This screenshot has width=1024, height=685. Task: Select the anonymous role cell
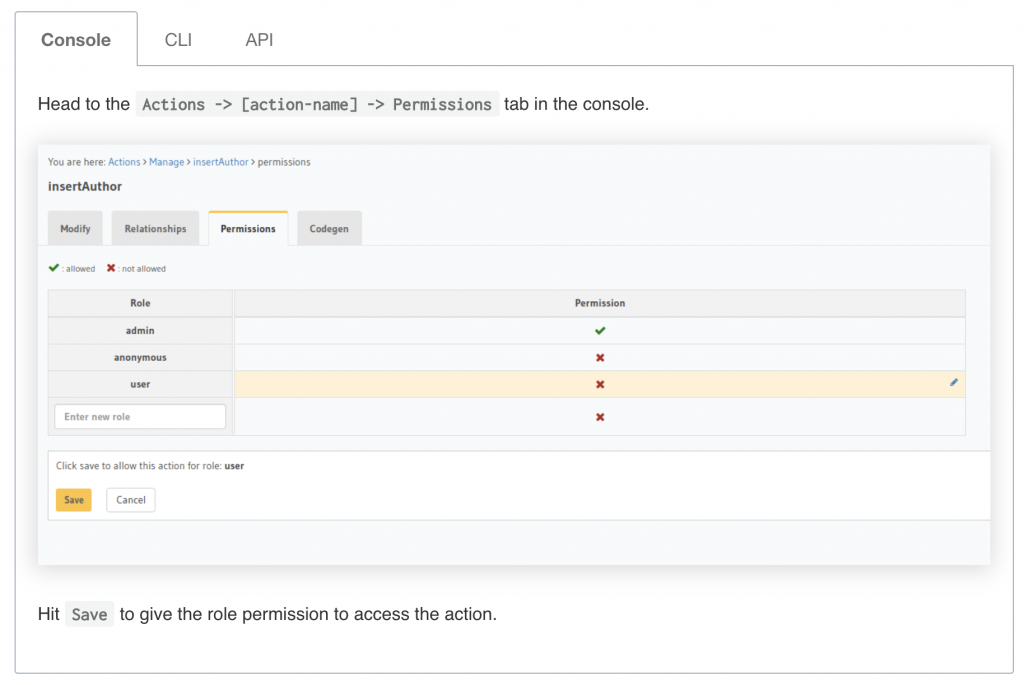tap(140, 358)
